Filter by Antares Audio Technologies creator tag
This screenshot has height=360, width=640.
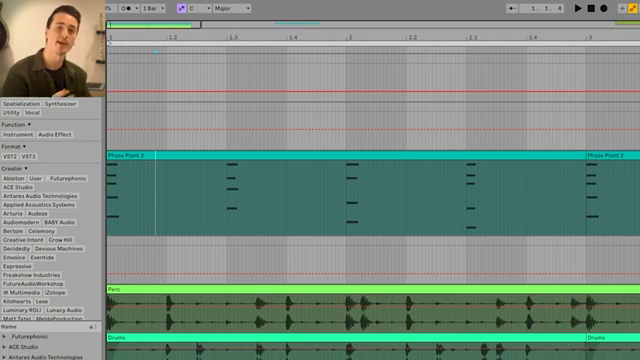[x=40, y=196]
